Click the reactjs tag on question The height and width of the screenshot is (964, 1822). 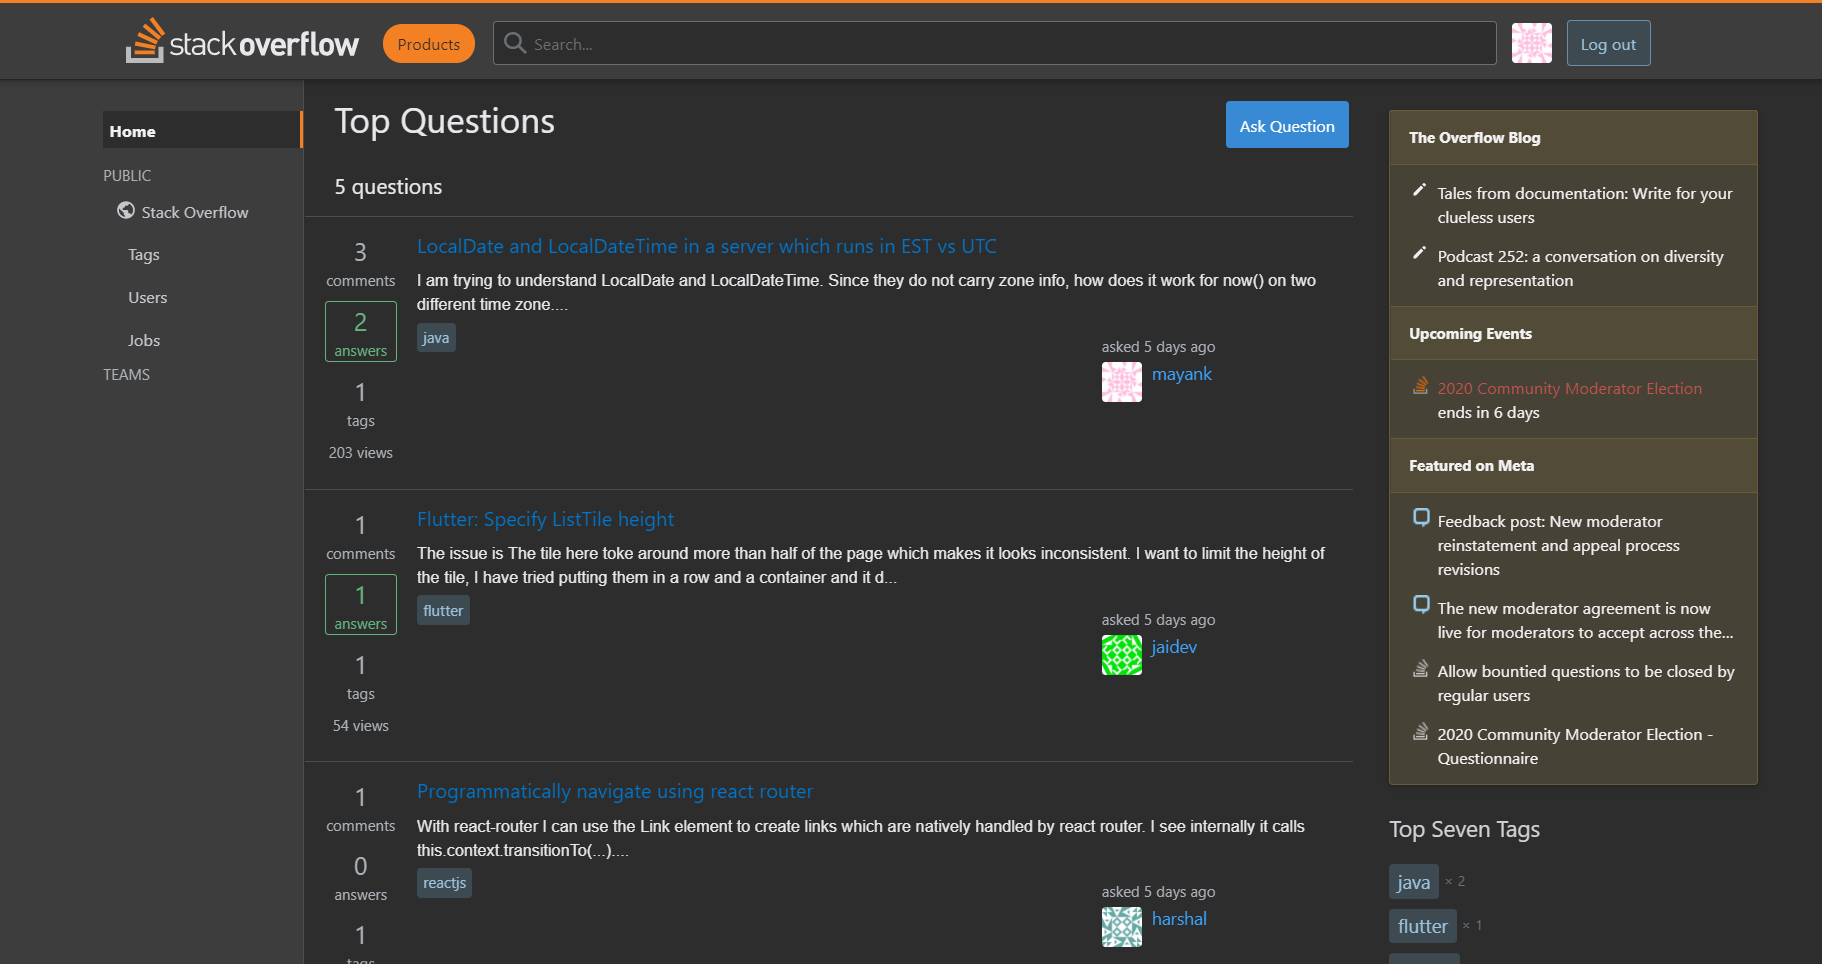click(444, 883)
